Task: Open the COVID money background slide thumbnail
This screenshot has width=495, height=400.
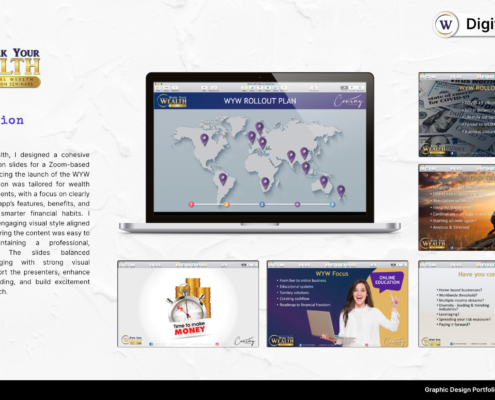Action: (457, 115)
